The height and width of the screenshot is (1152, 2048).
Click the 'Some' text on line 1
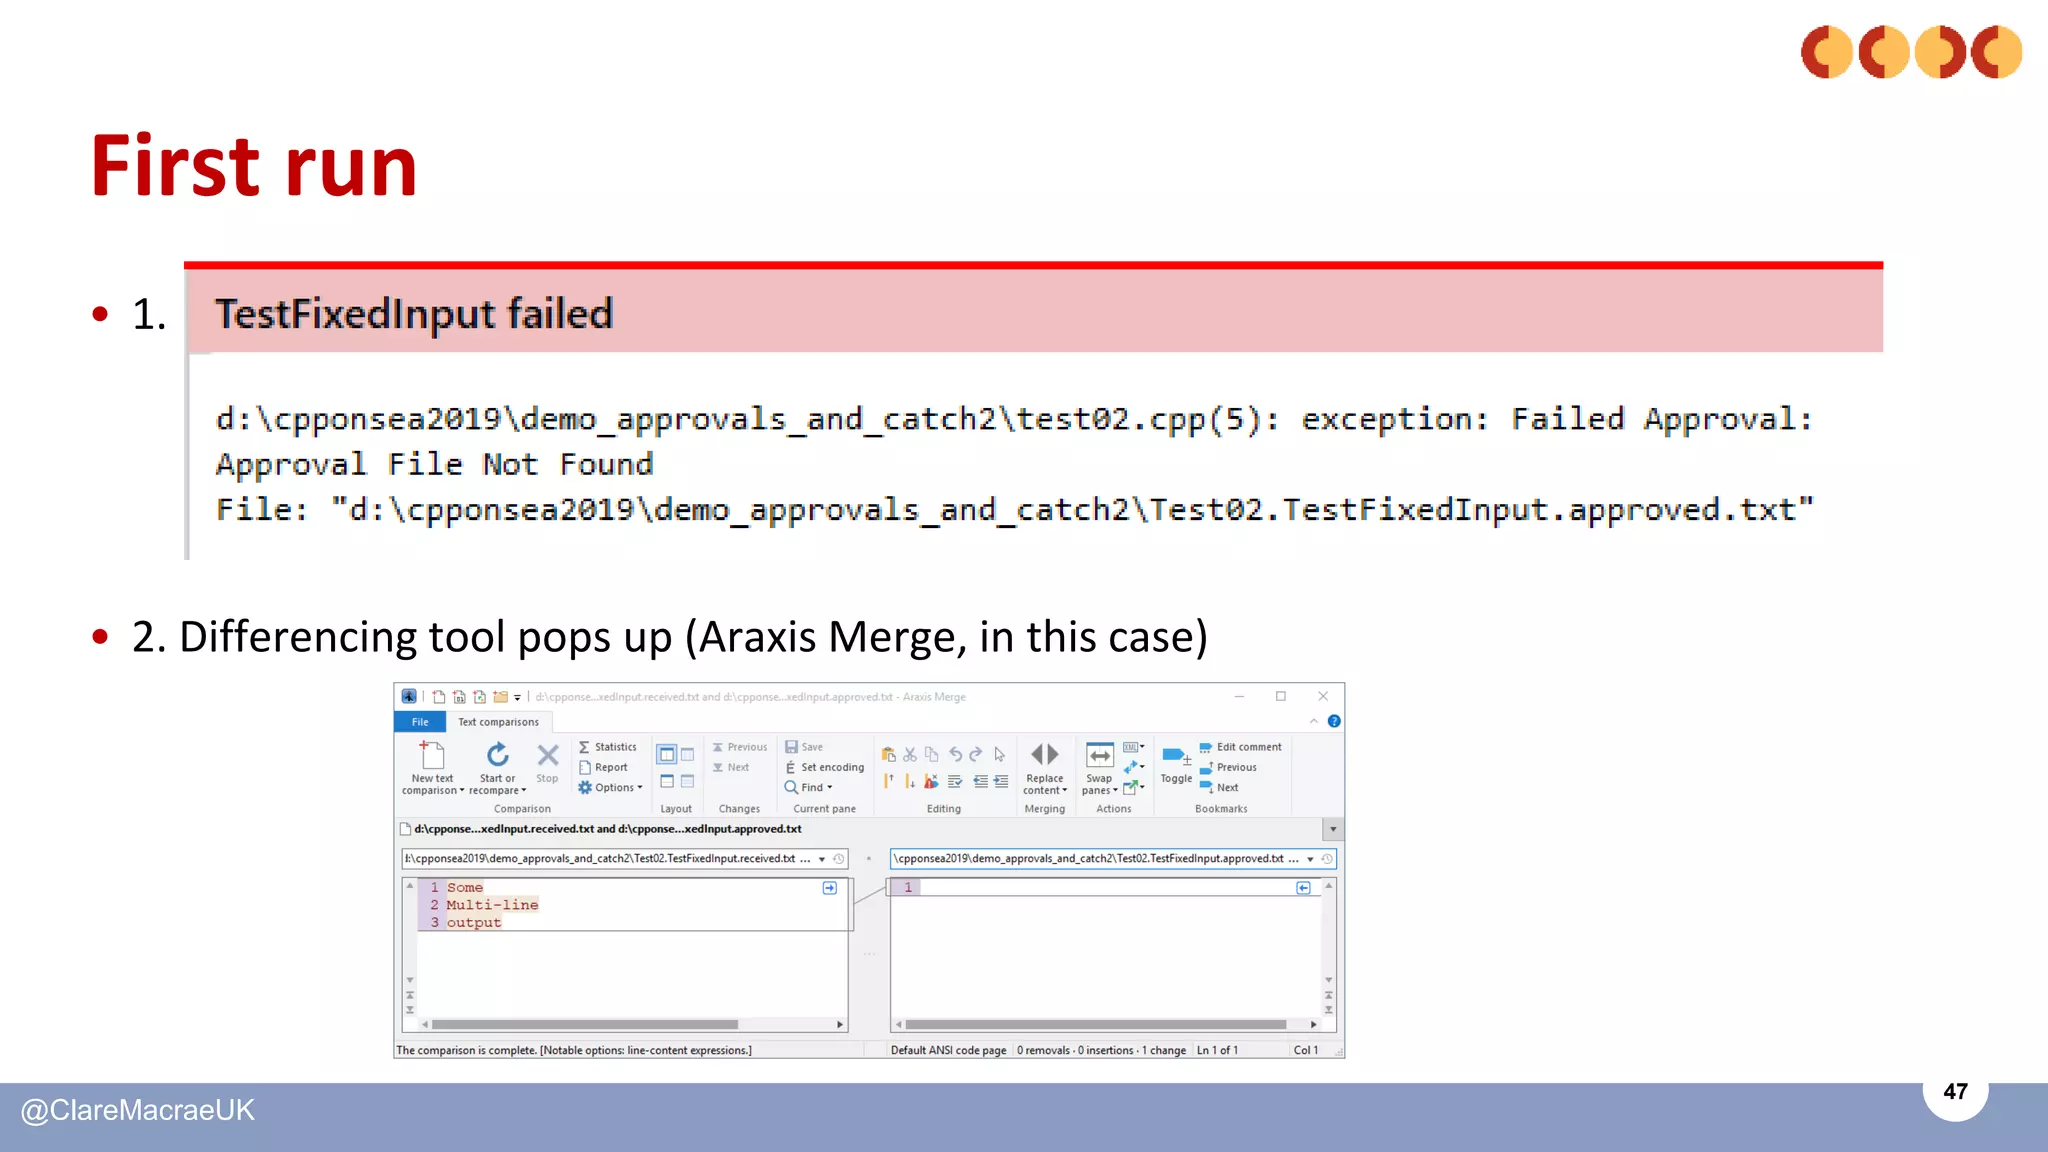(x=465, y=888)
